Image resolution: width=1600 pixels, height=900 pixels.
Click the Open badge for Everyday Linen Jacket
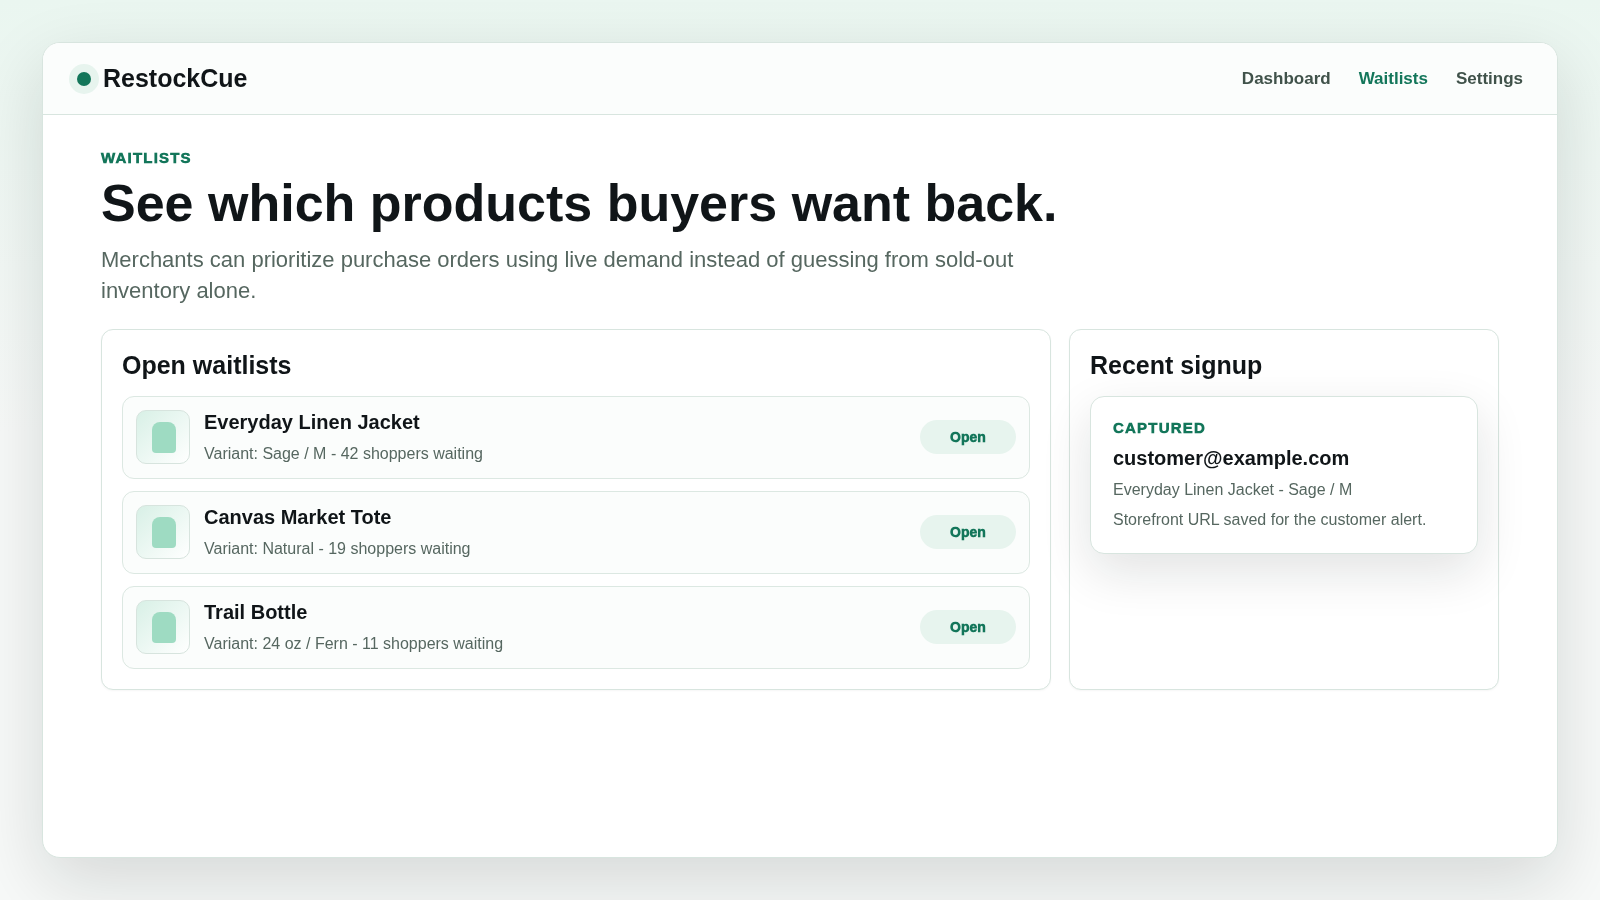(x=968, y=437)
